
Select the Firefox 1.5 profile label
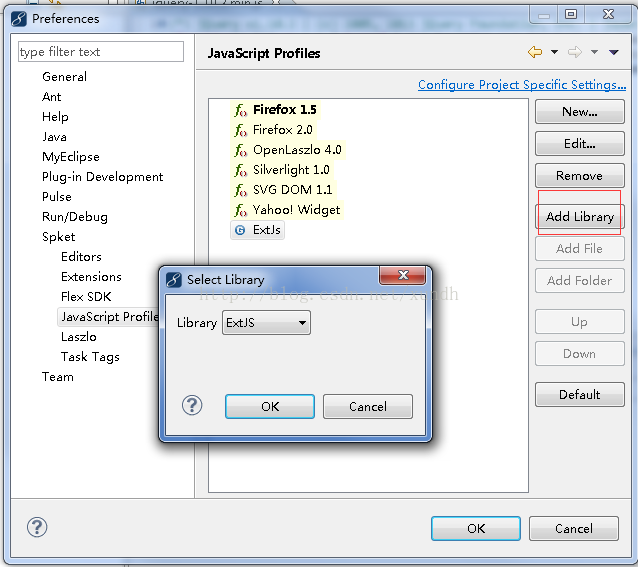coord(284,110)
